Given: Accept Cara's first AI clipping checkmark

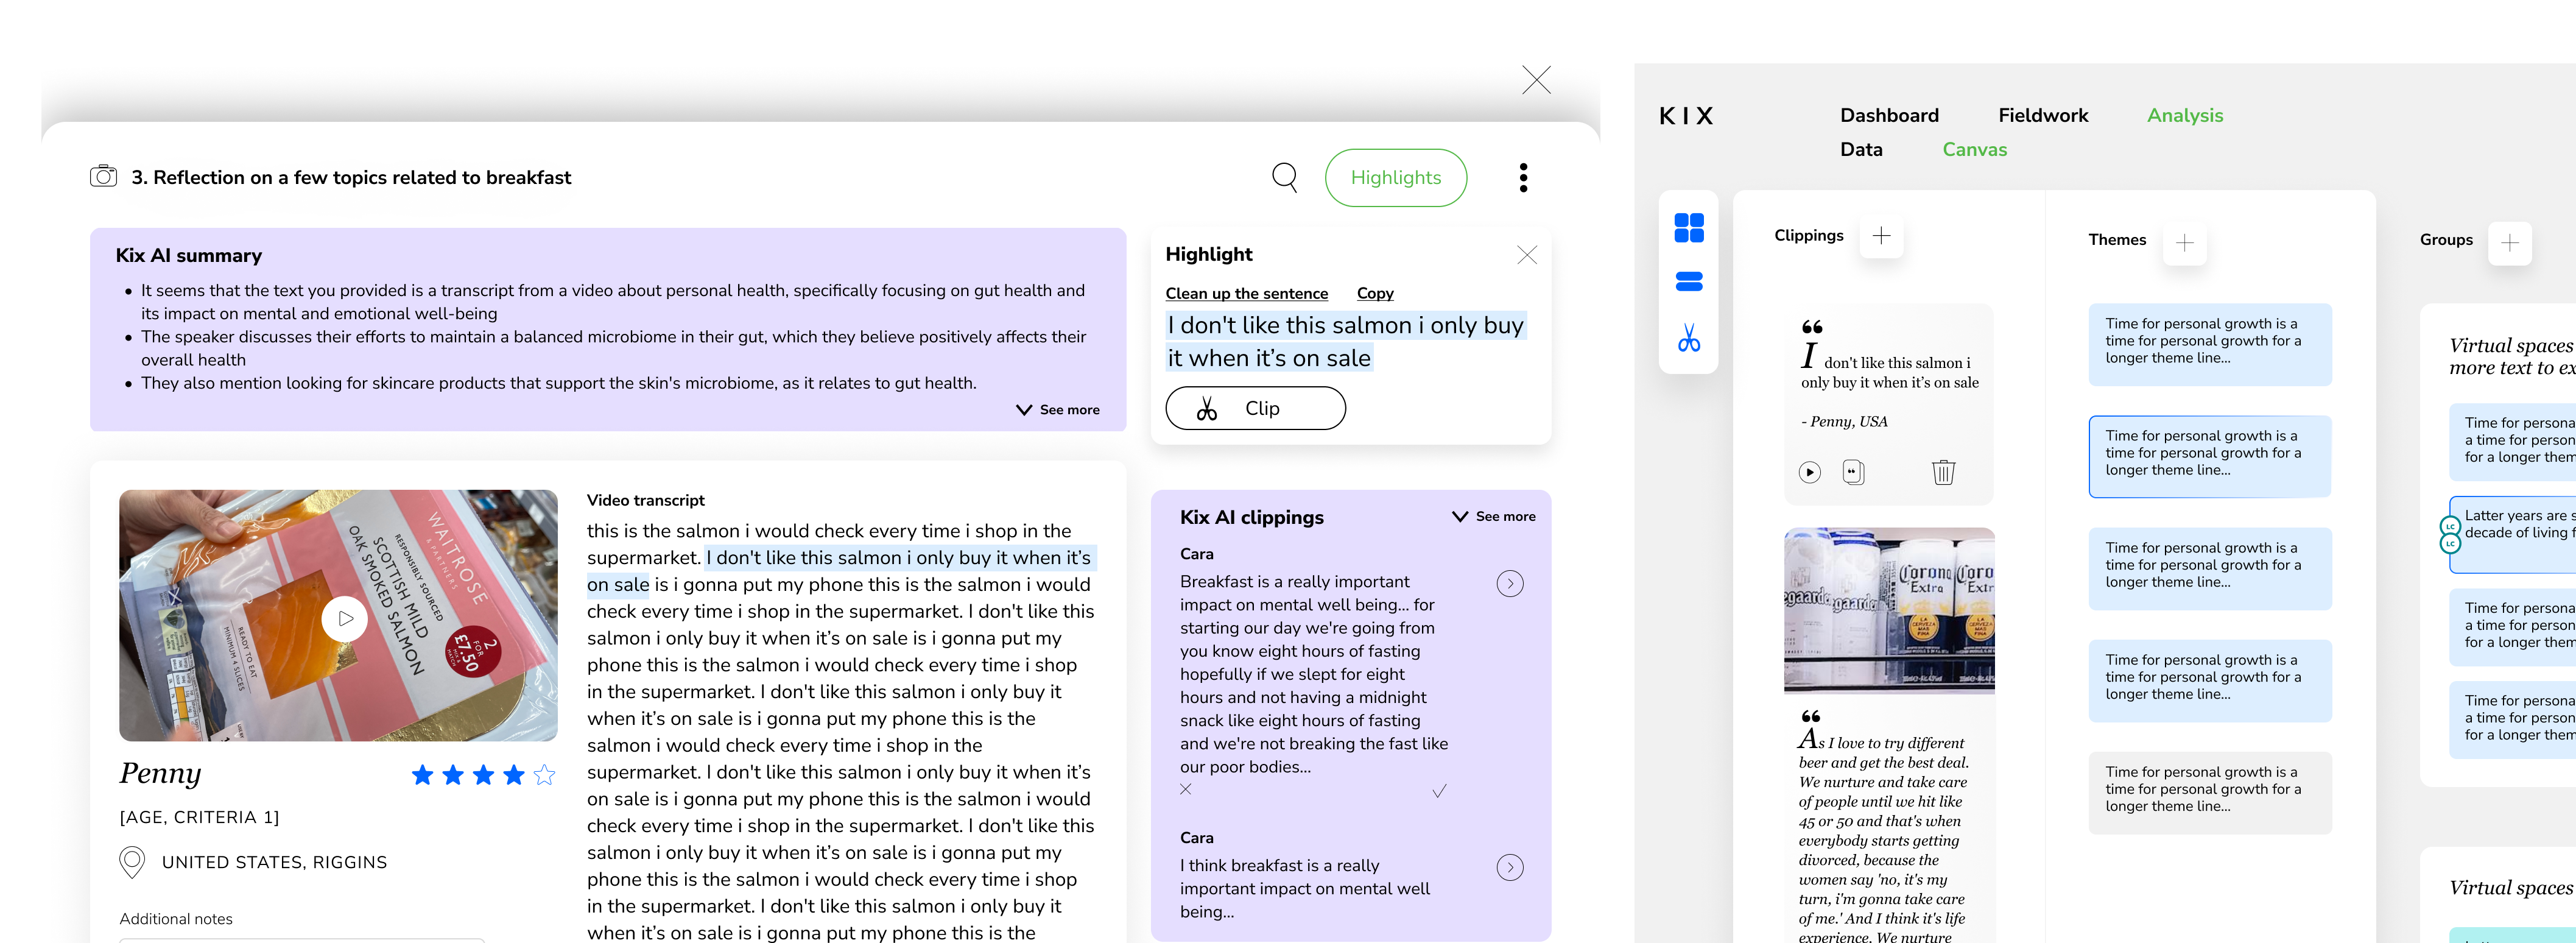Looking at the screenshot, I should (1439, 791).
